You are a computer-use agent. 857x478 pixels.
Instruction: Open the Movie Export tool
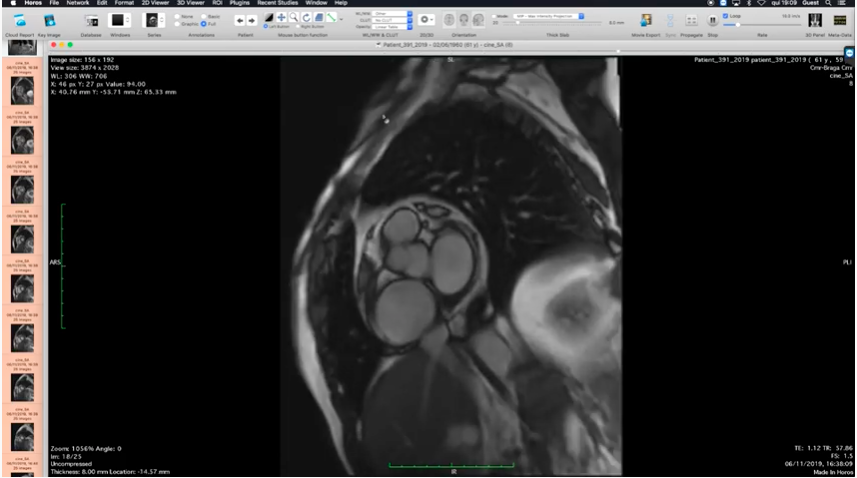click(x=645, y=21)
